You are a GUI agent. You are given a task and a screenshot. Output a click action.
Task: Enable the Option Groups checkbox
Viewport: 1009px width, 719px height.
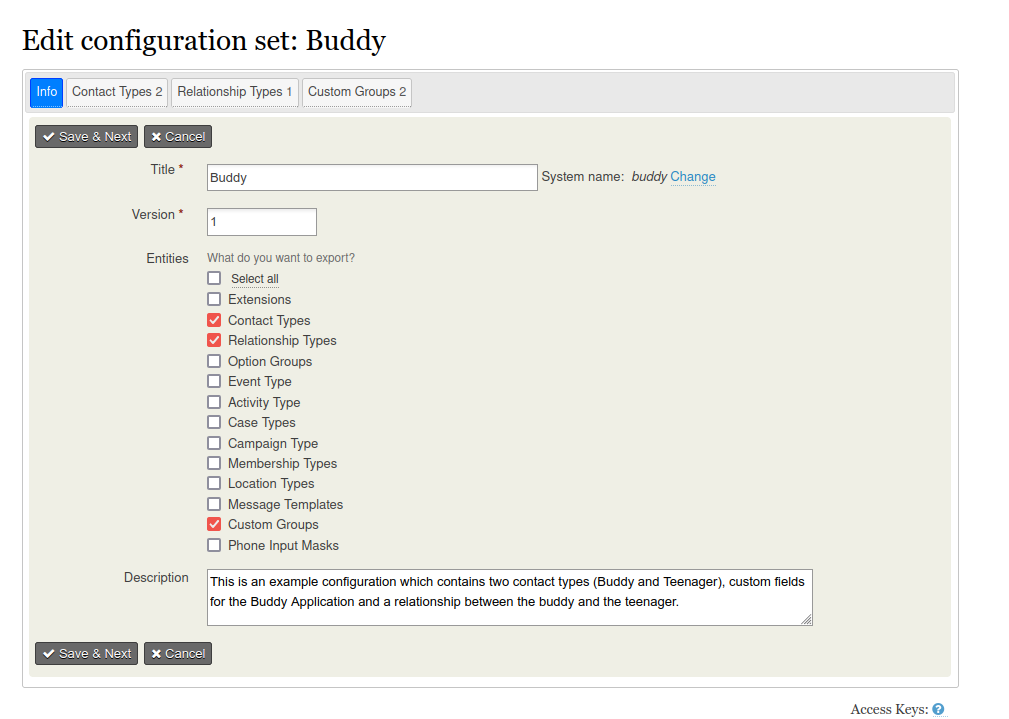tap(214, 361)
